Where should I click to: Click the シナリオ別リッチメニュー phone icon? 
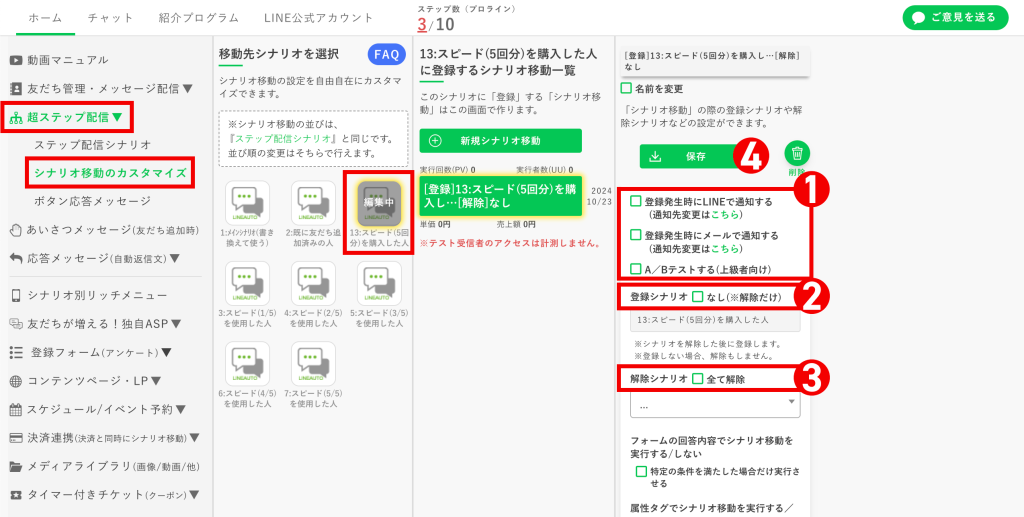[x=16, y=296]
